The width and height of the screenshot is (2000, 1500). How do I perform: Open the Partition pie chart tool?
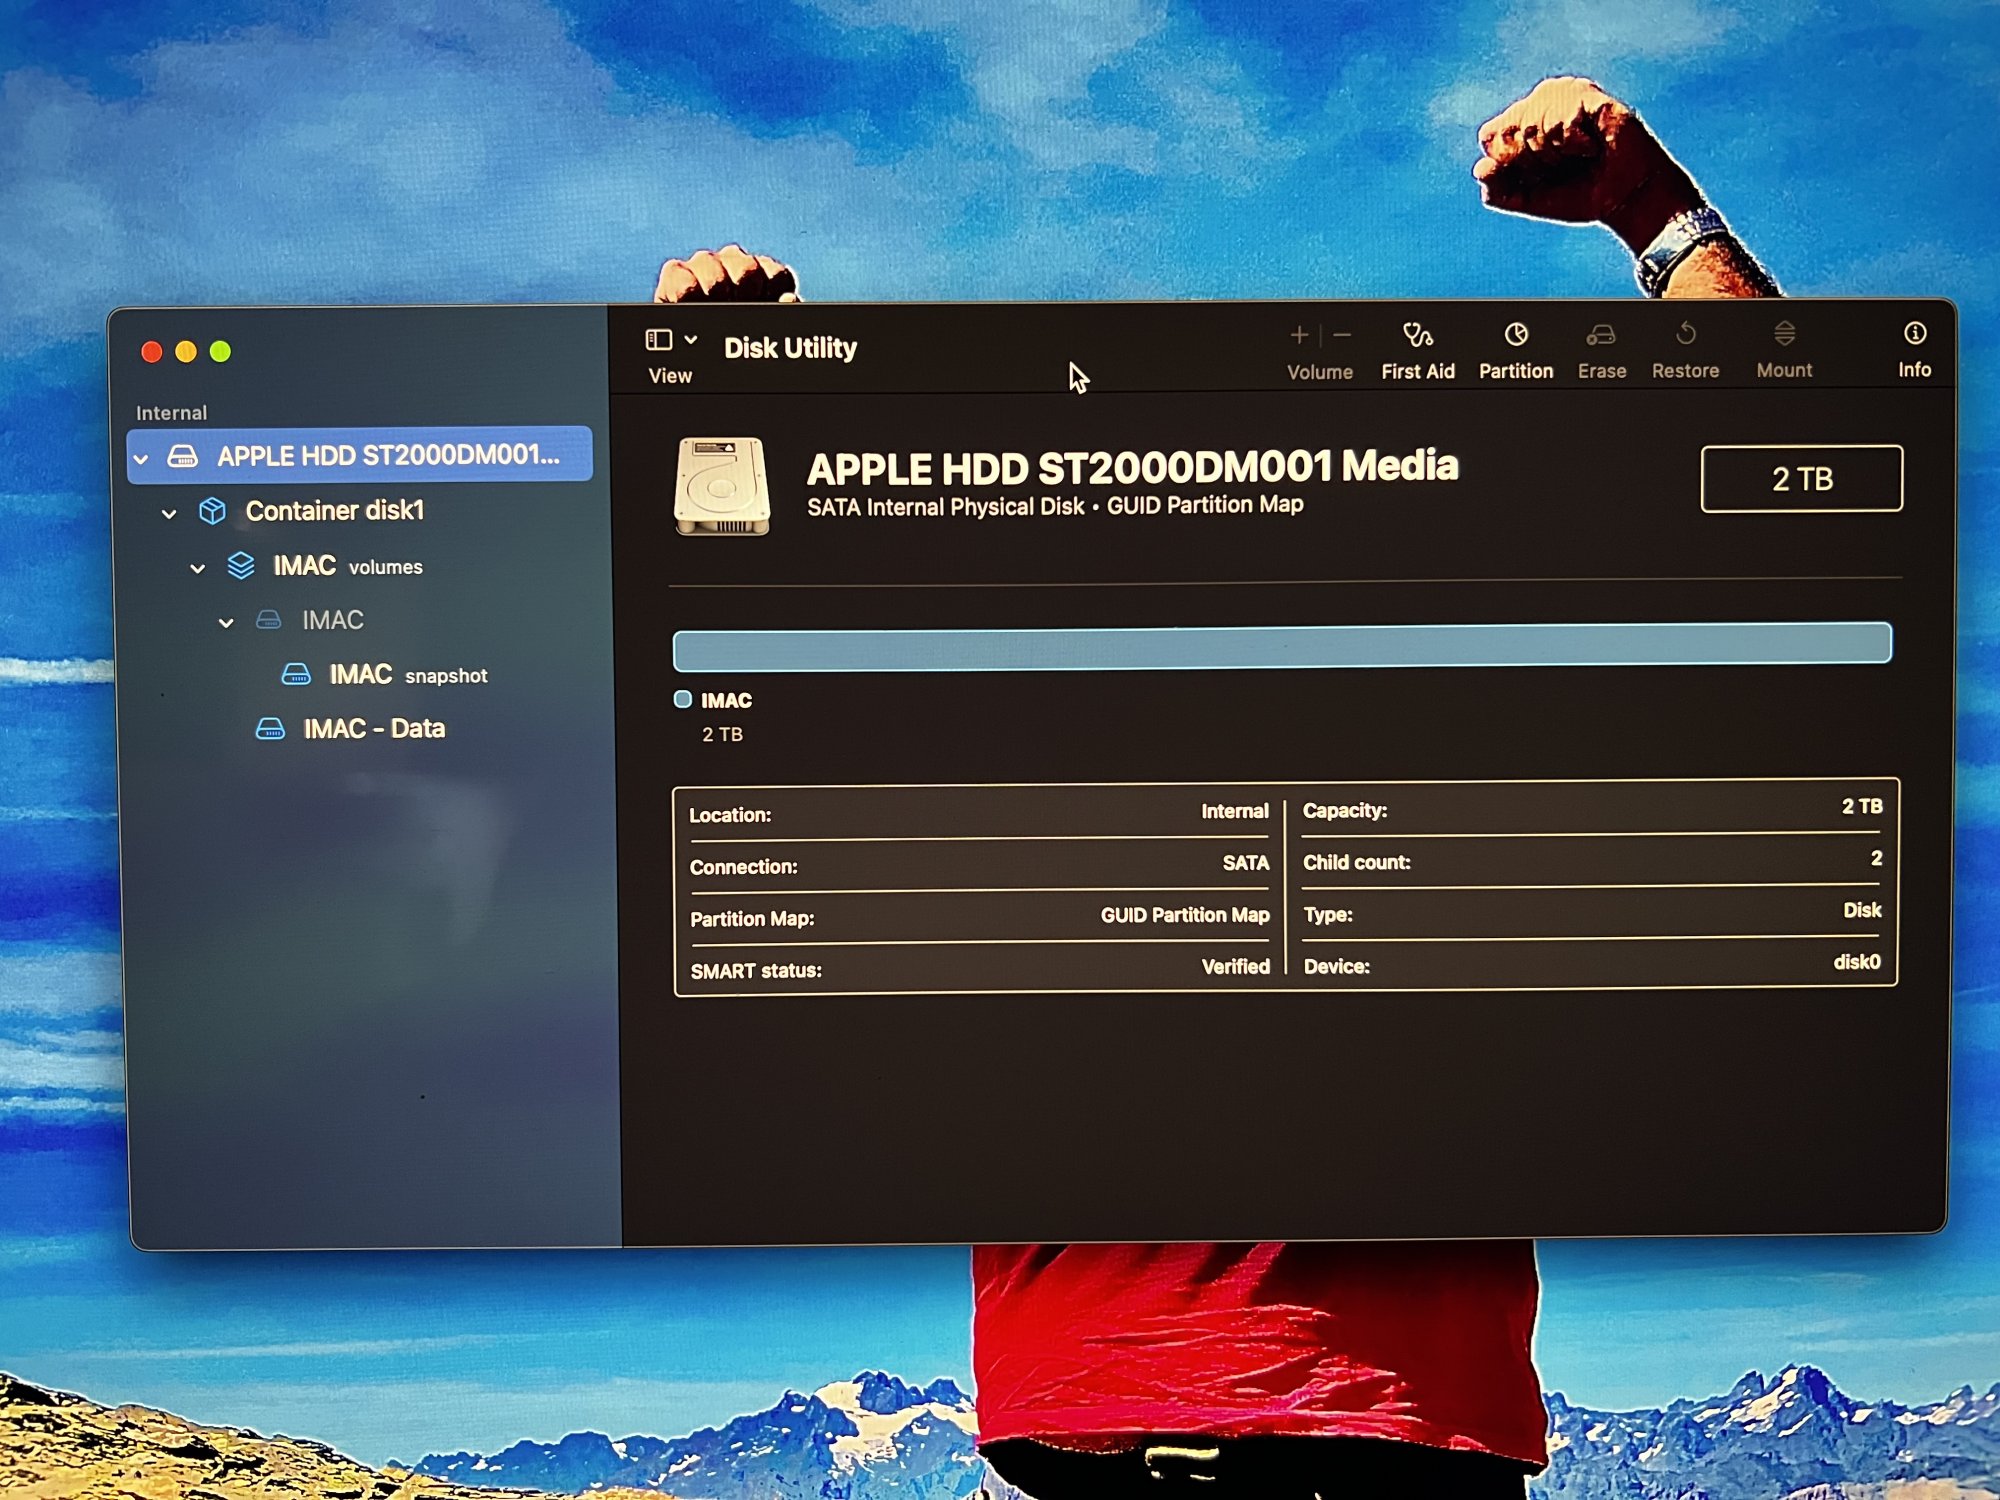click(1516, 335)
